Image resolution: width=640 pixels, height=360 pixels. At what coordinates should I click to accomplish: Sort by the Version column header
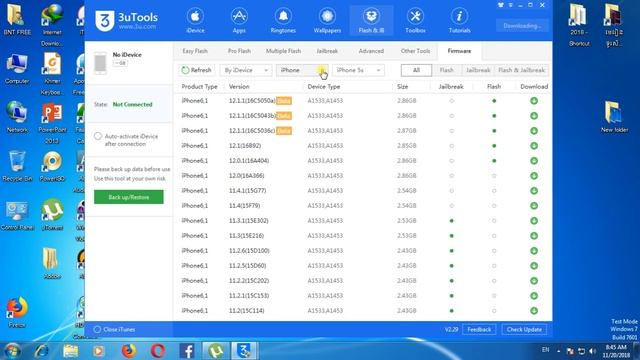coord(239,87)
